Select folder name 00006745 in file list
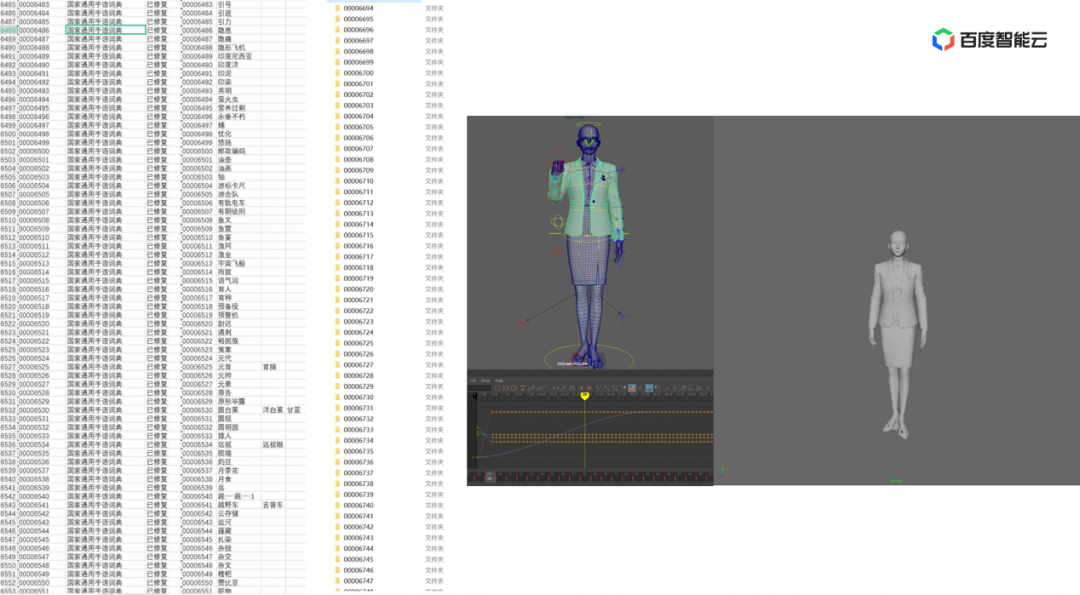This screenshot has height=595, width=1080. tap(358, 559)
